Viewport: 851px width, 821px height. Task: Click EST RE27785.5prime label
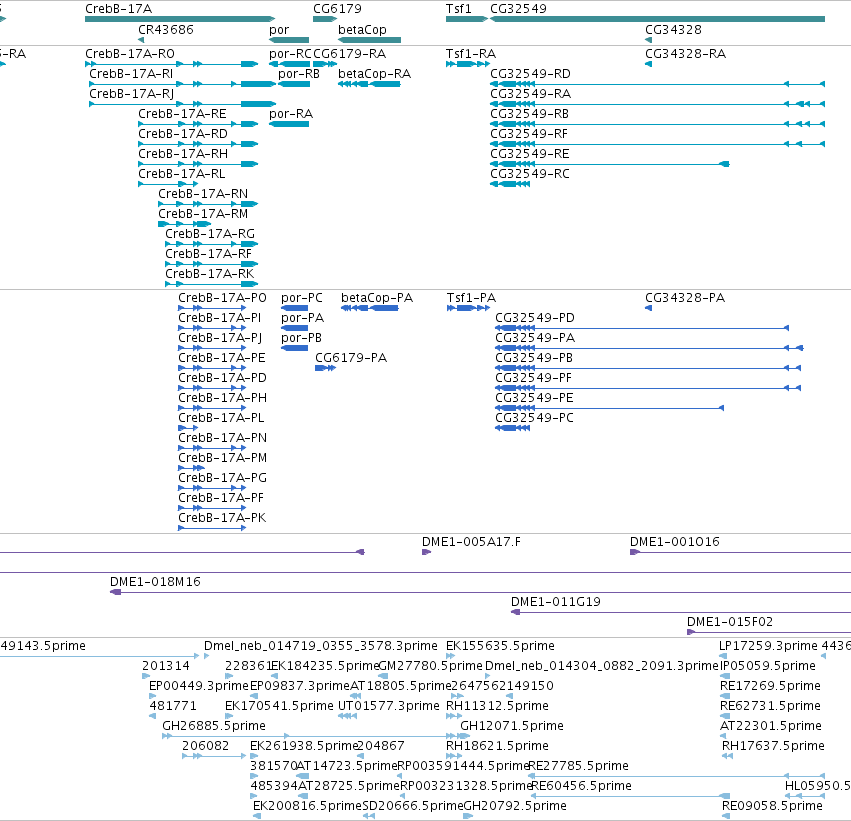click(x=579, y=766)
